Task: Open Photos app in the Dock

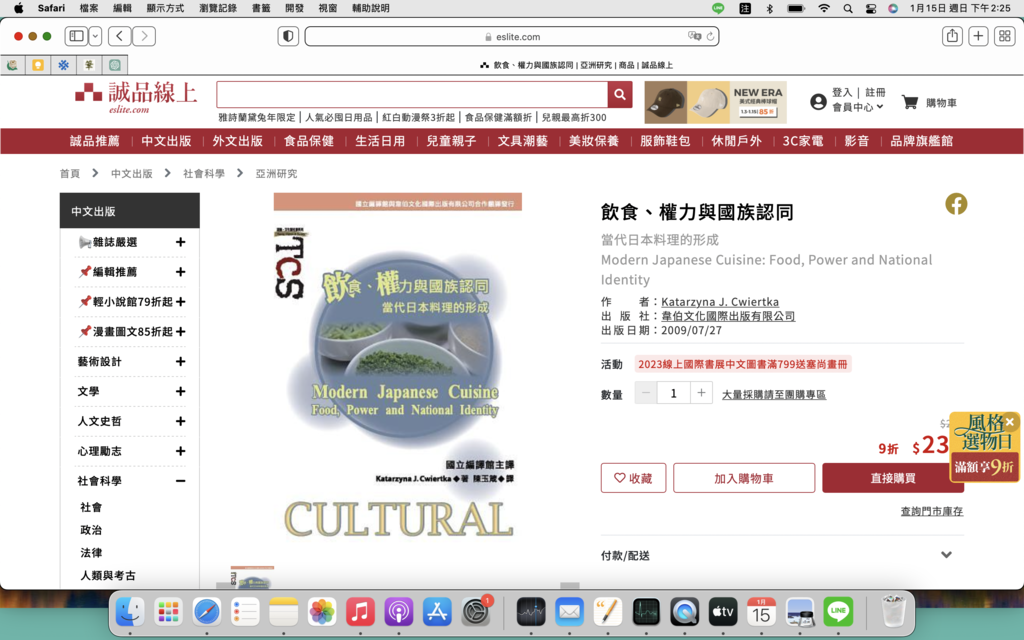Action: pyautogui.click(x=322, y=612)
